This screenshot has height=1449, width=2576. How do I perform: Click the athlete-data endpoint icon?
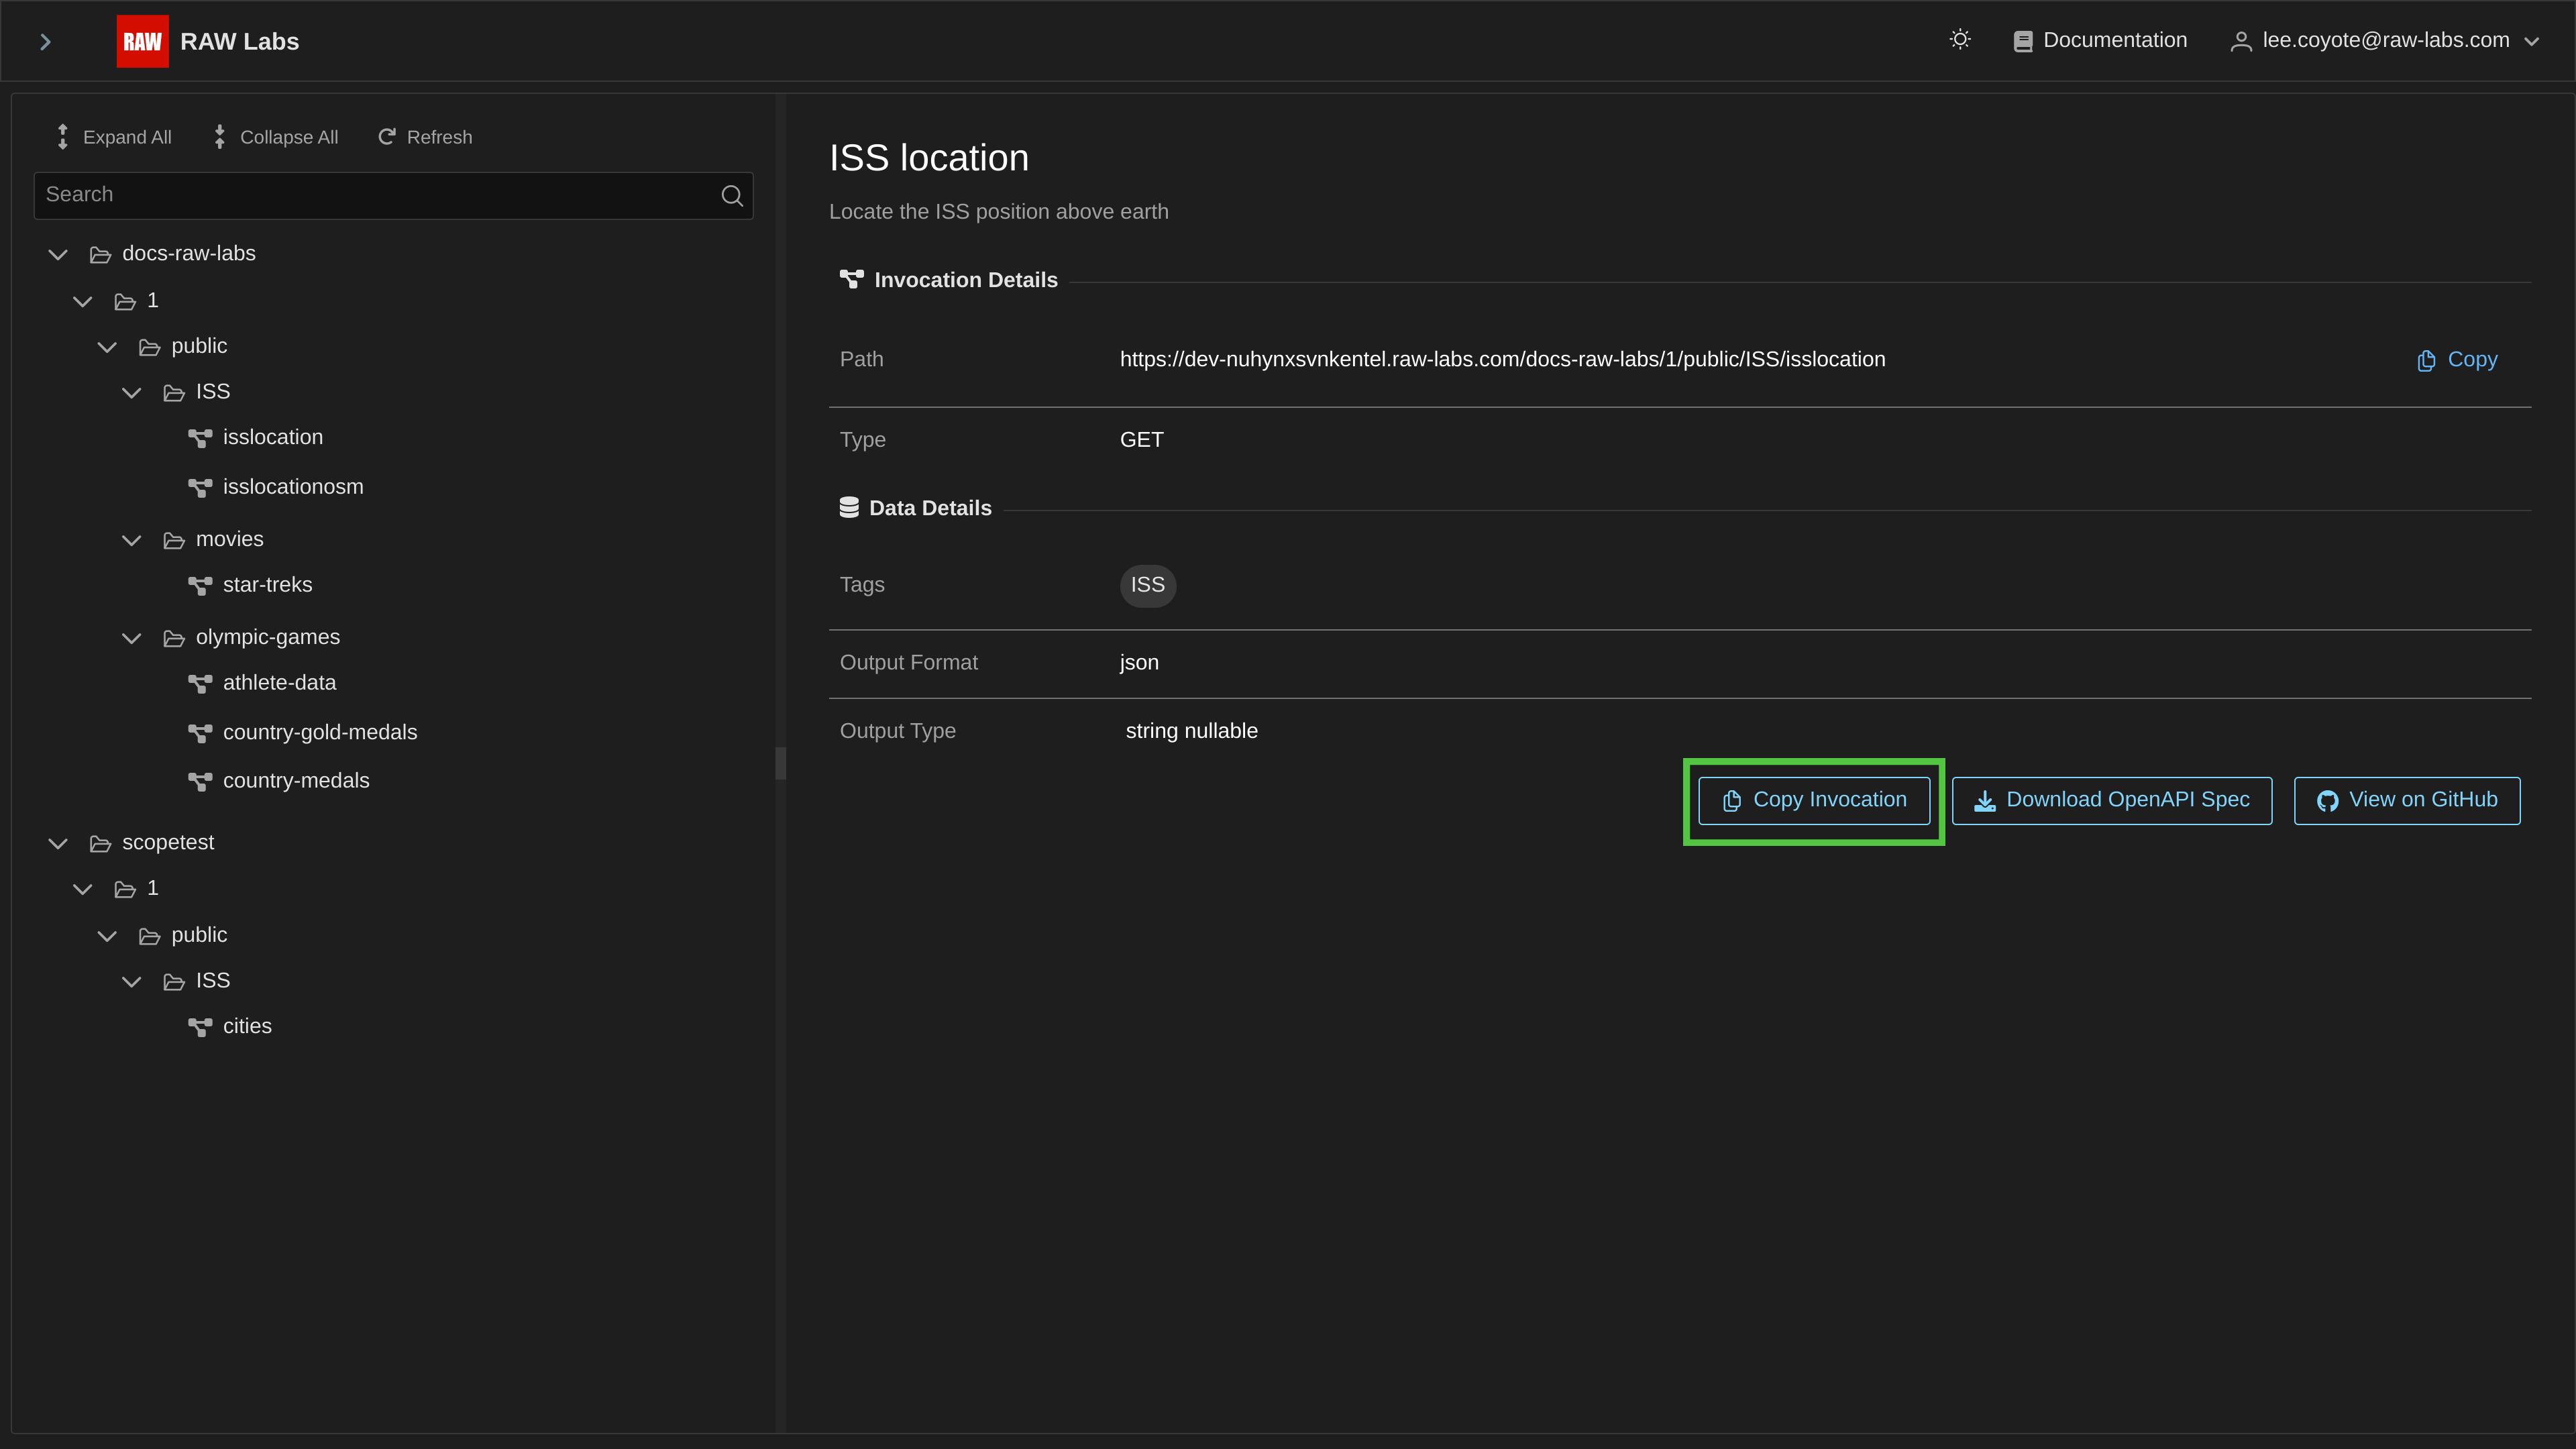pos(200,684)
